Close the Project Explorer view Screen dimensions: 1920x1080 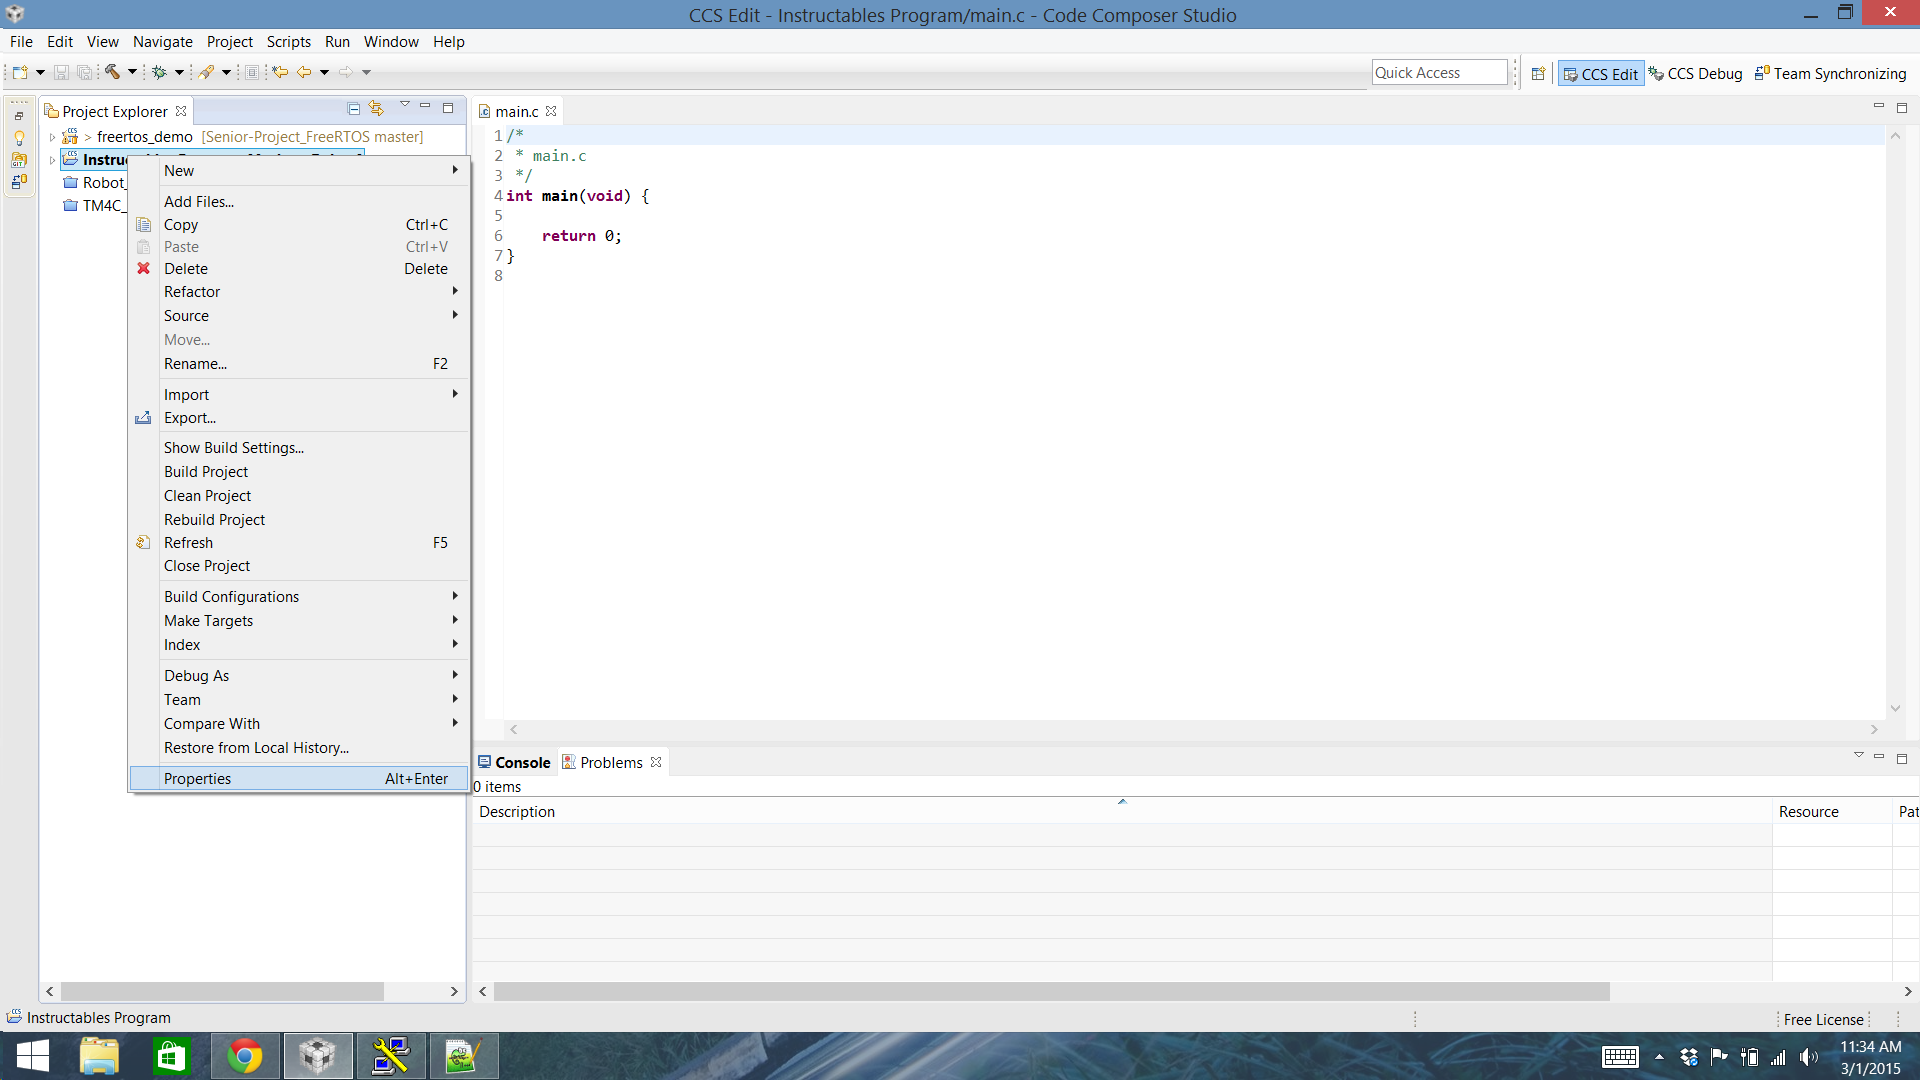(x=181, y=111)
